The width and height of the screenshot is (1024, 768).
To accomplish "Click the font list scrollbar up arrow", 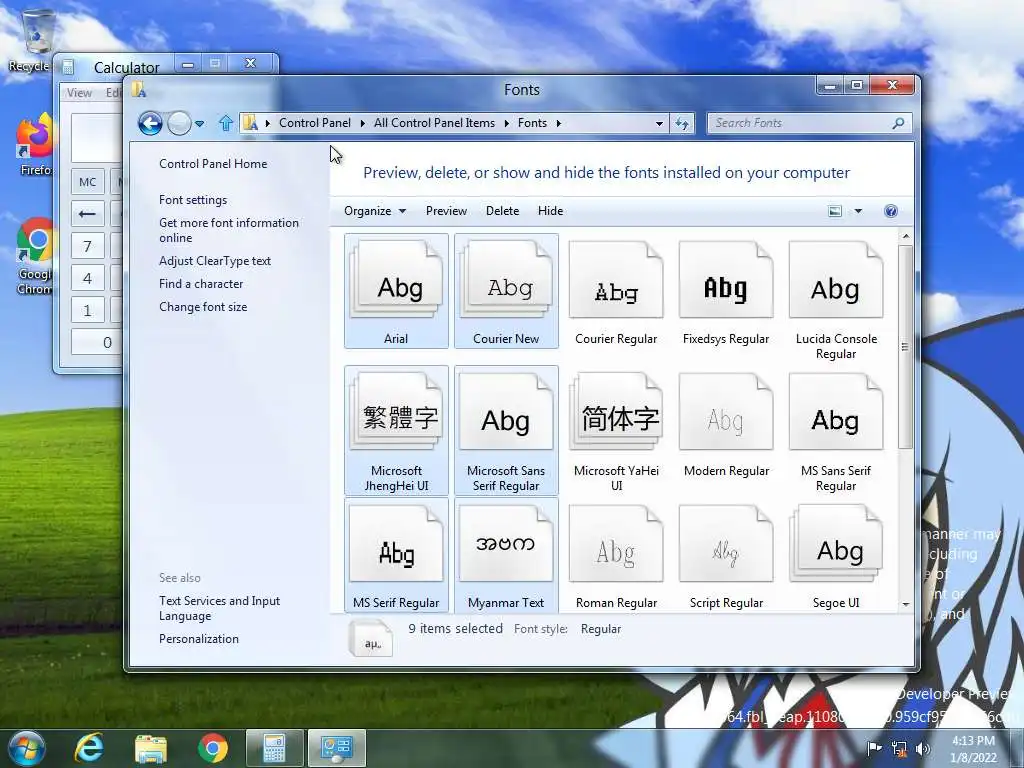I will point(906,236).
